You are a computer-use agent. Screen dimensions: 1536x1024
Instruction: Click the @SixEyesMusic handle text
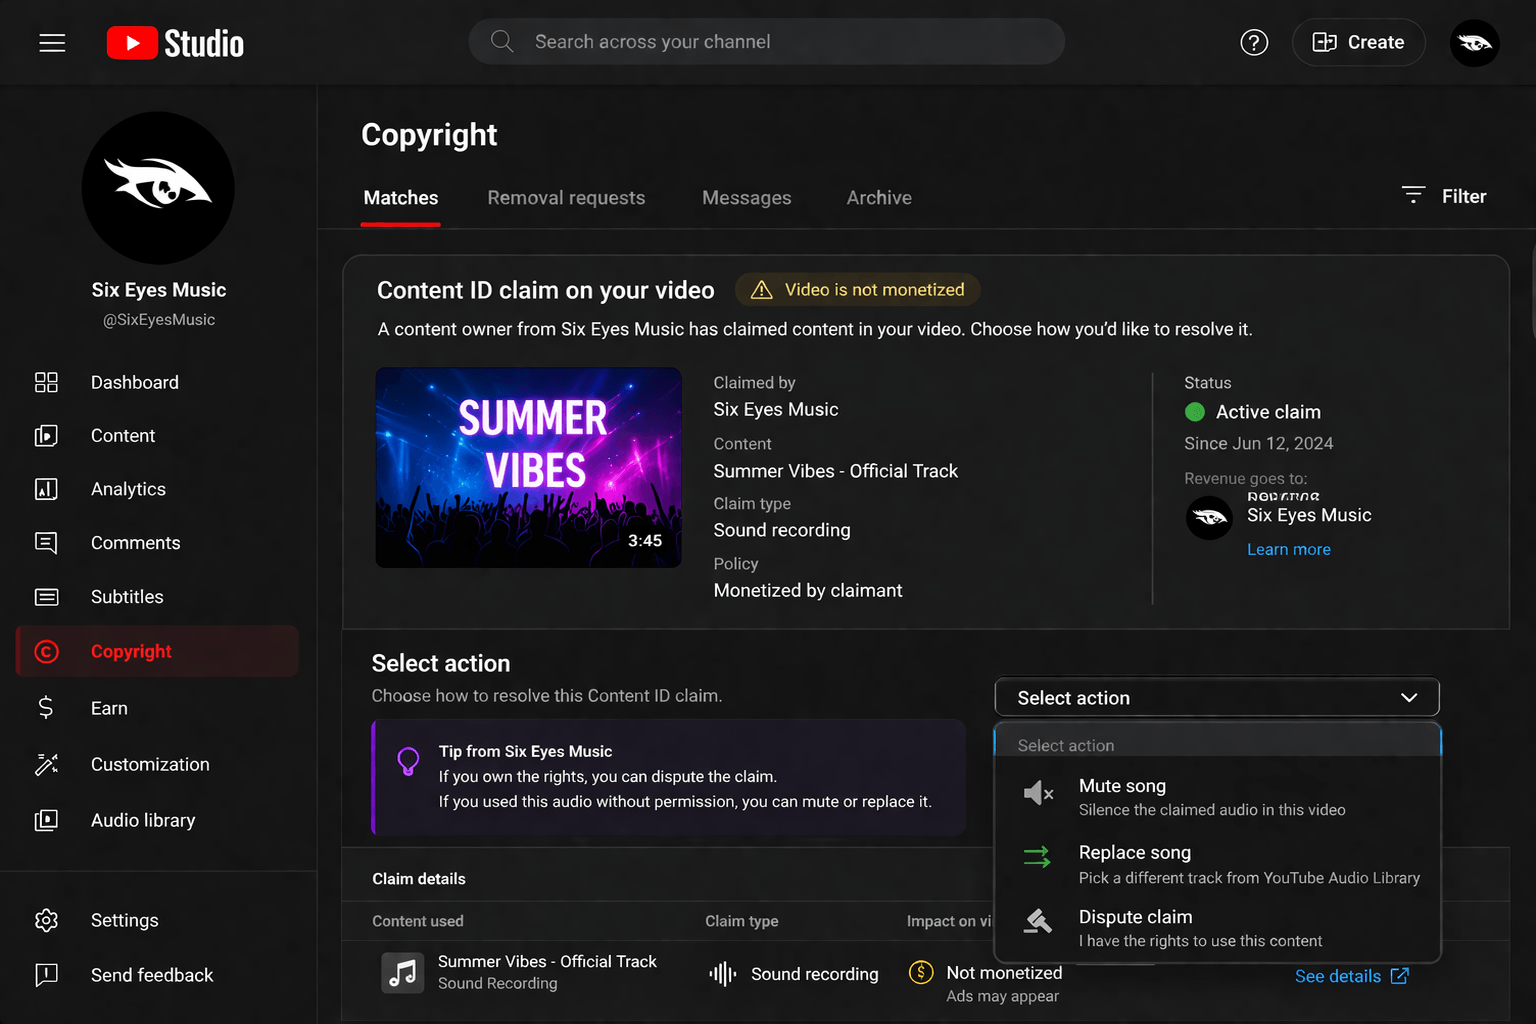click(159, 320)
